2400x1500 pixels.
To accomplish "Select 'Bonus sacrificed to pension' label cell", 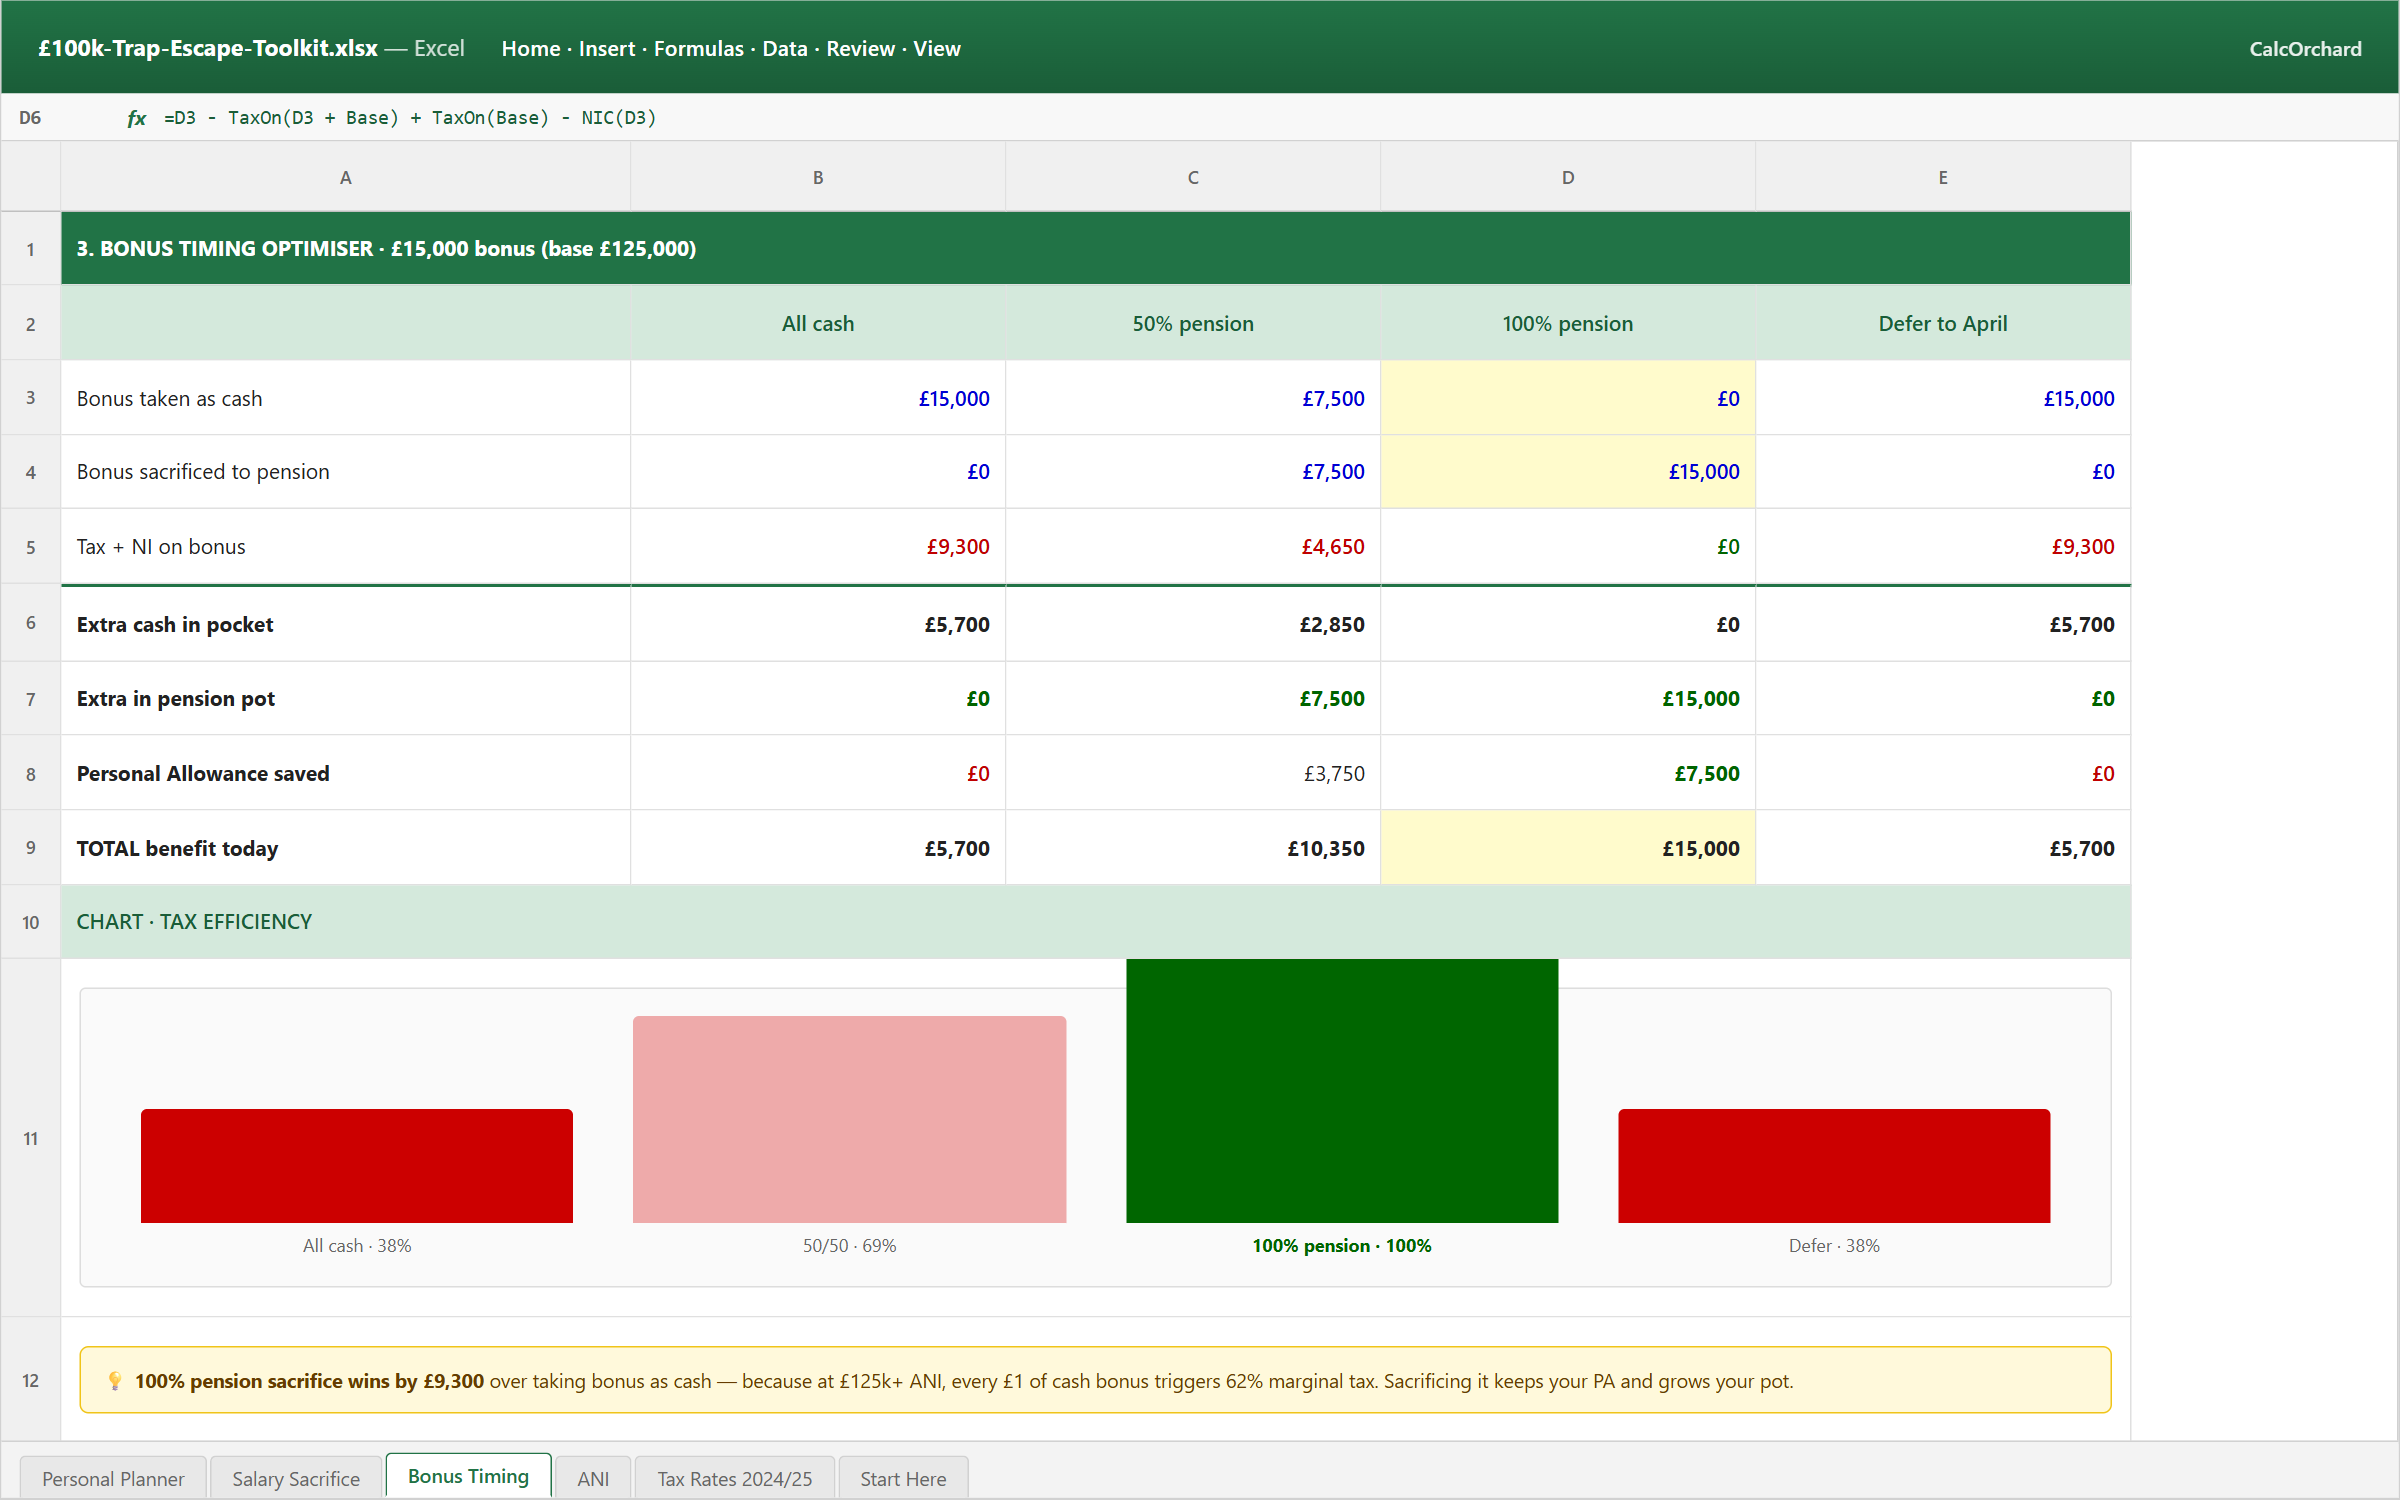I will click(x=345, y=472).
